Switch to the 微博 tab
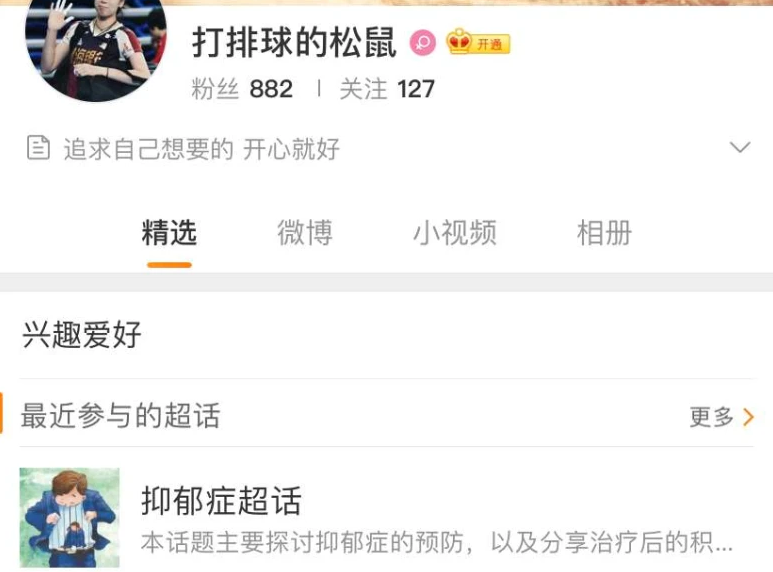 pos(305,233)
